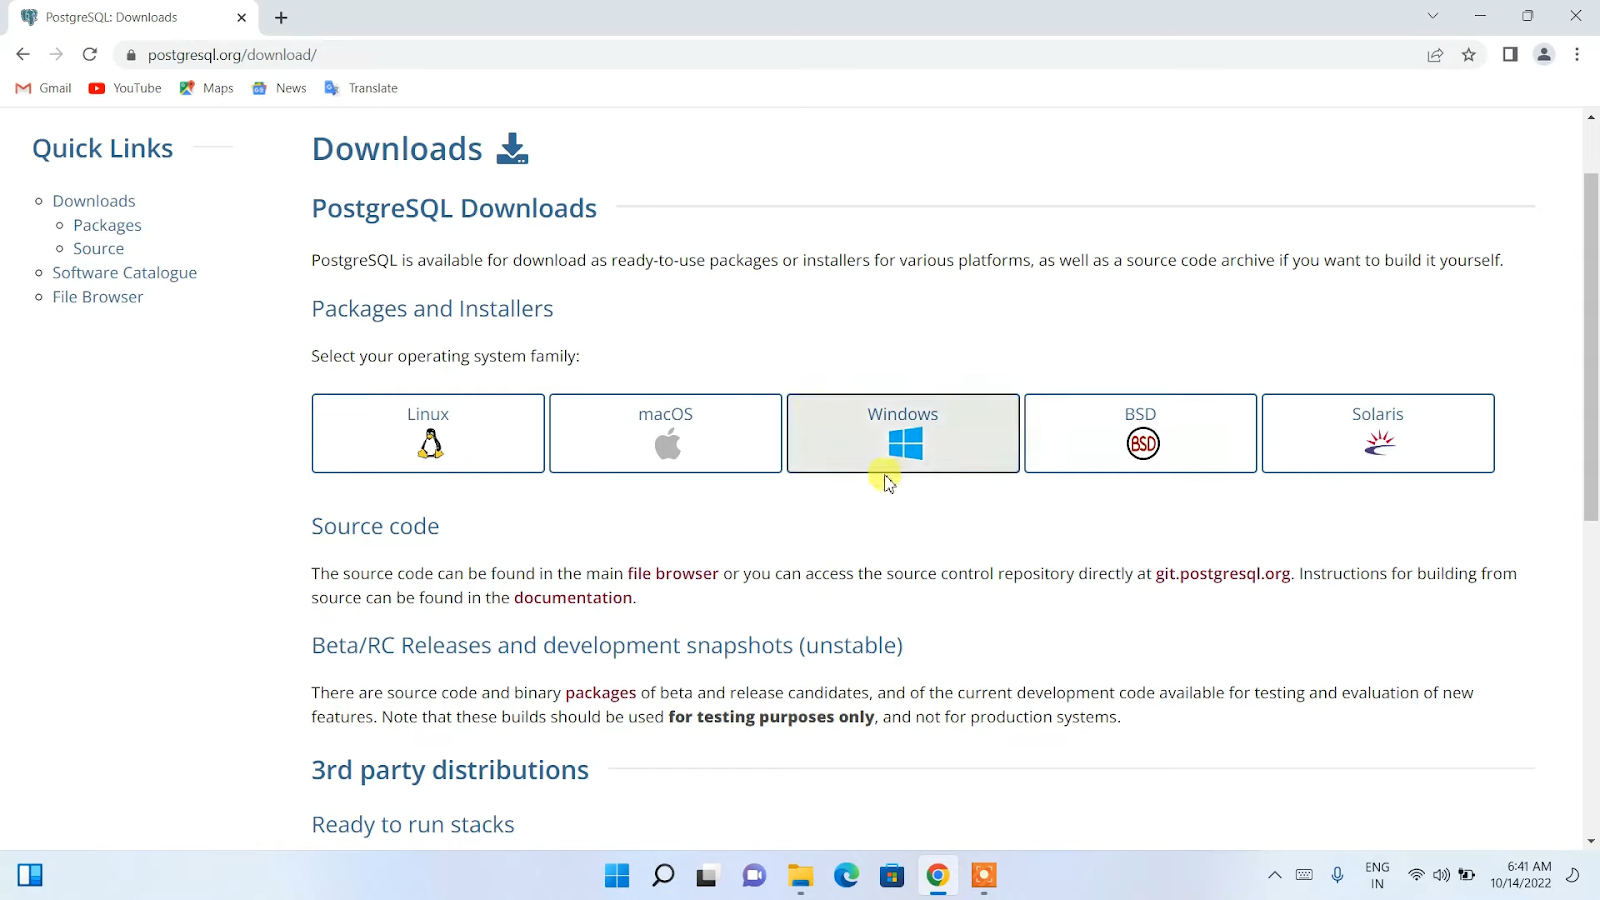Image resolution: width=1600 pixels, height=900 pixels.
Task: Open YouTube from the bookmarks bar
Action: click(x=124, y=88)
